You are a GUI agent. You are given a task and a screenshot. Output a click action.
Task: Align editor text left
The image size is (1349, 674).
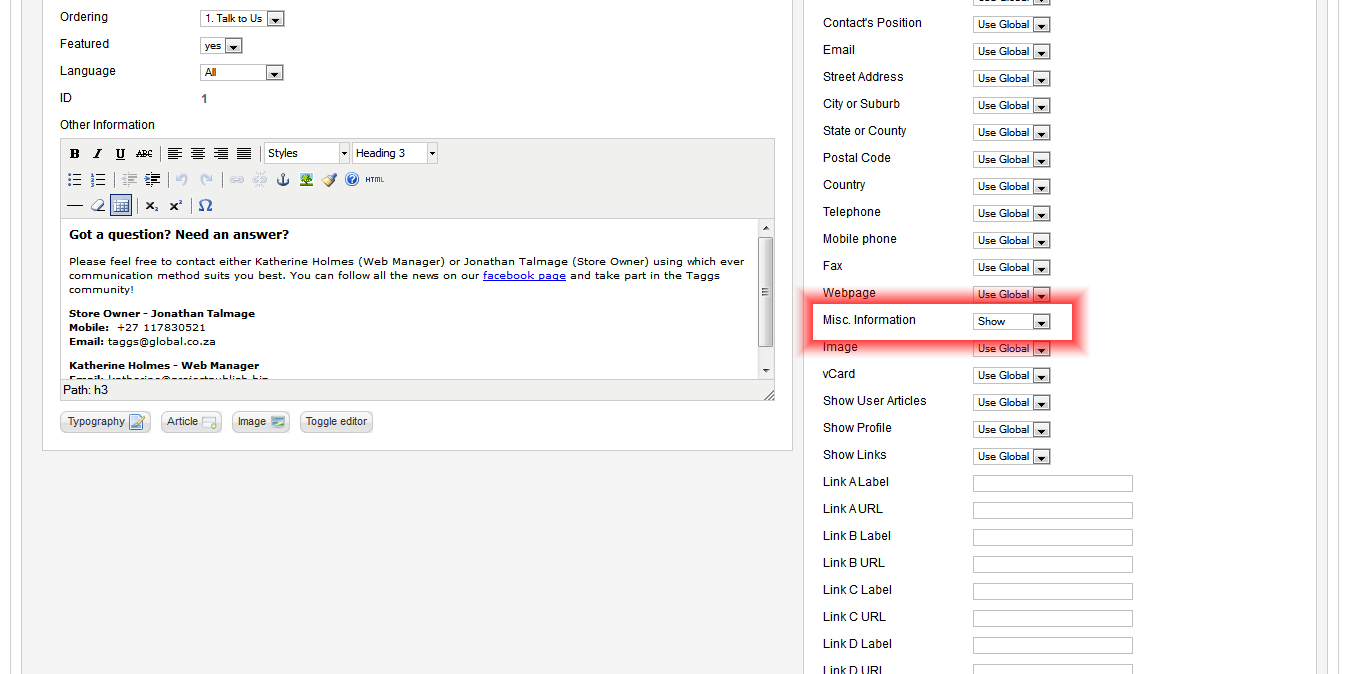(175, 154)
